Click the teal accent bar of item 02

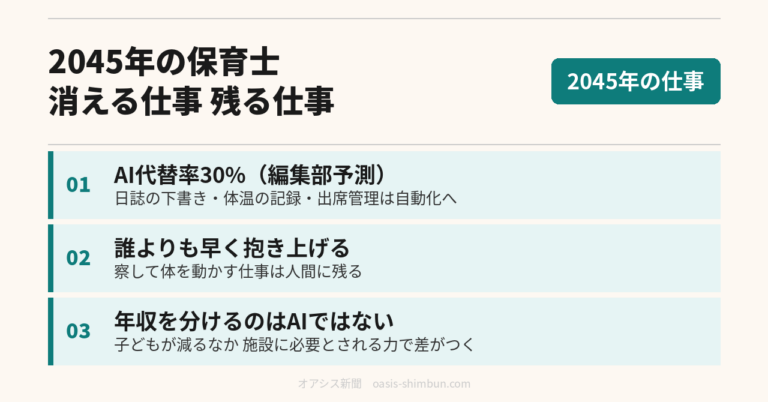(50, 258)
